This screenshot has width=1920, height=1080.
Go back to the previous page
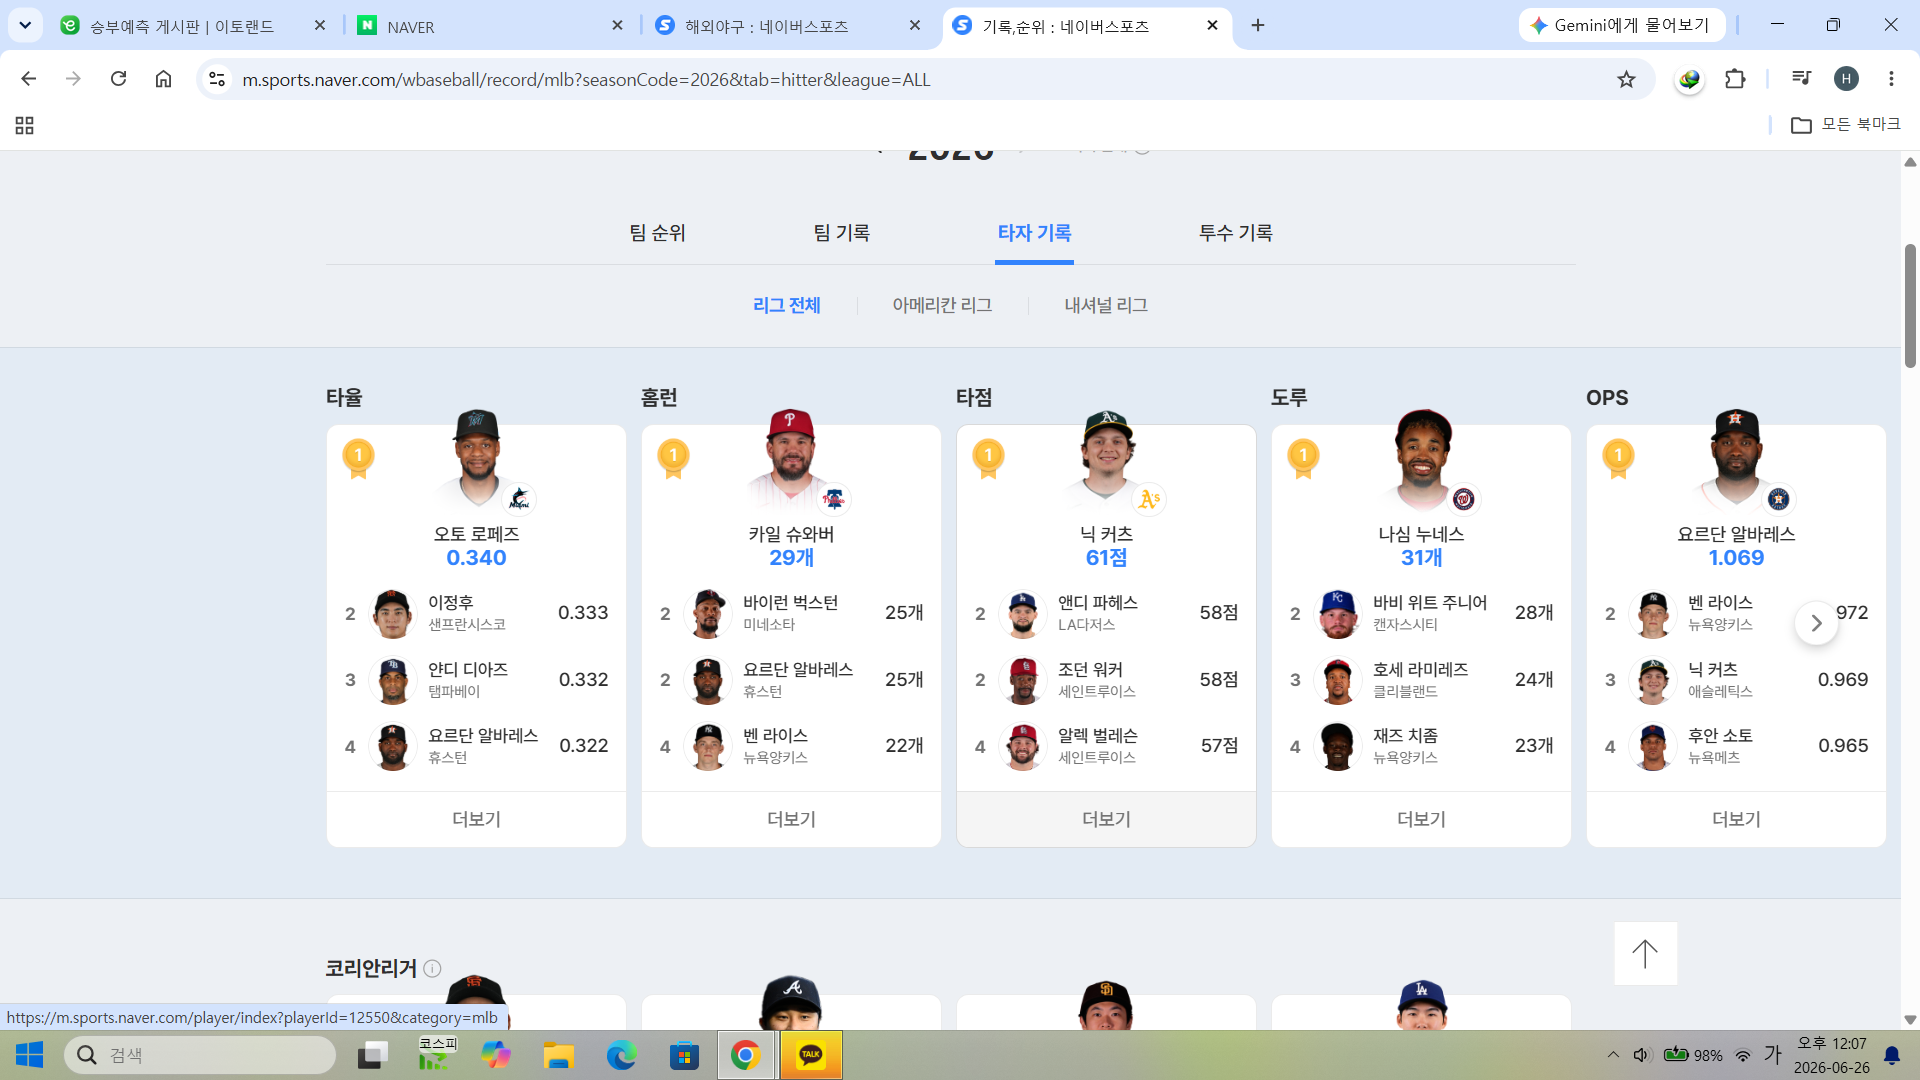pyautogui.click(x=28, y=79)
